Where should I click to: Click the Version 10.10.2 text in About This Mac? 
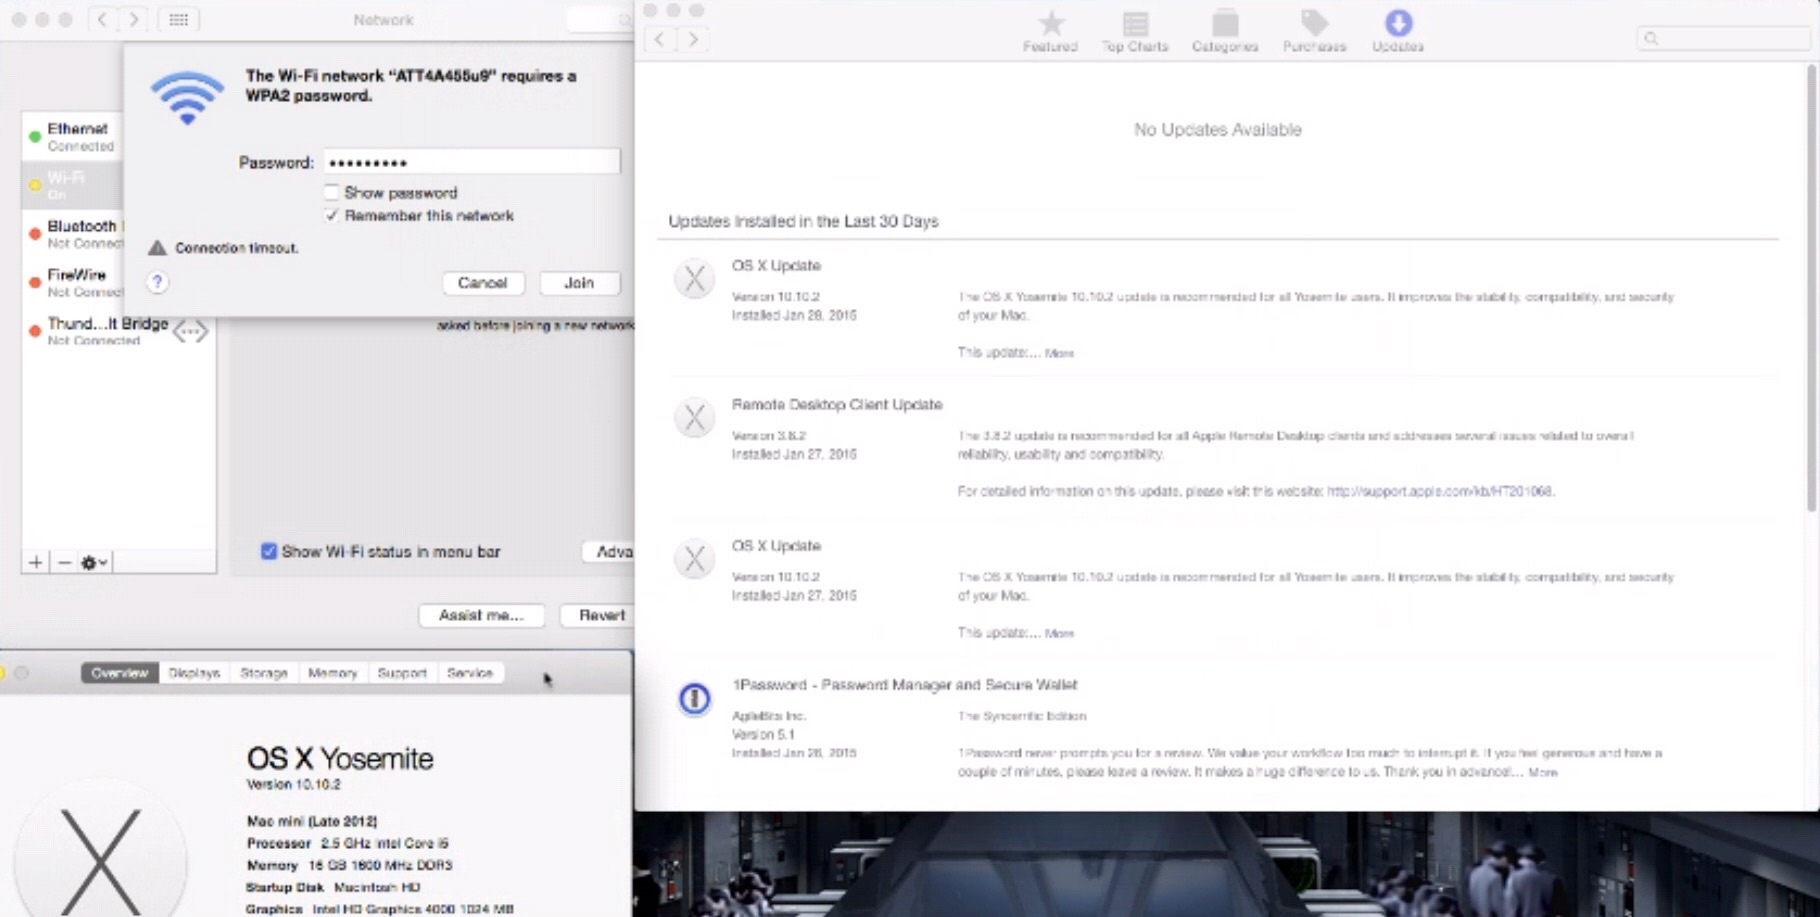[294, 785]
